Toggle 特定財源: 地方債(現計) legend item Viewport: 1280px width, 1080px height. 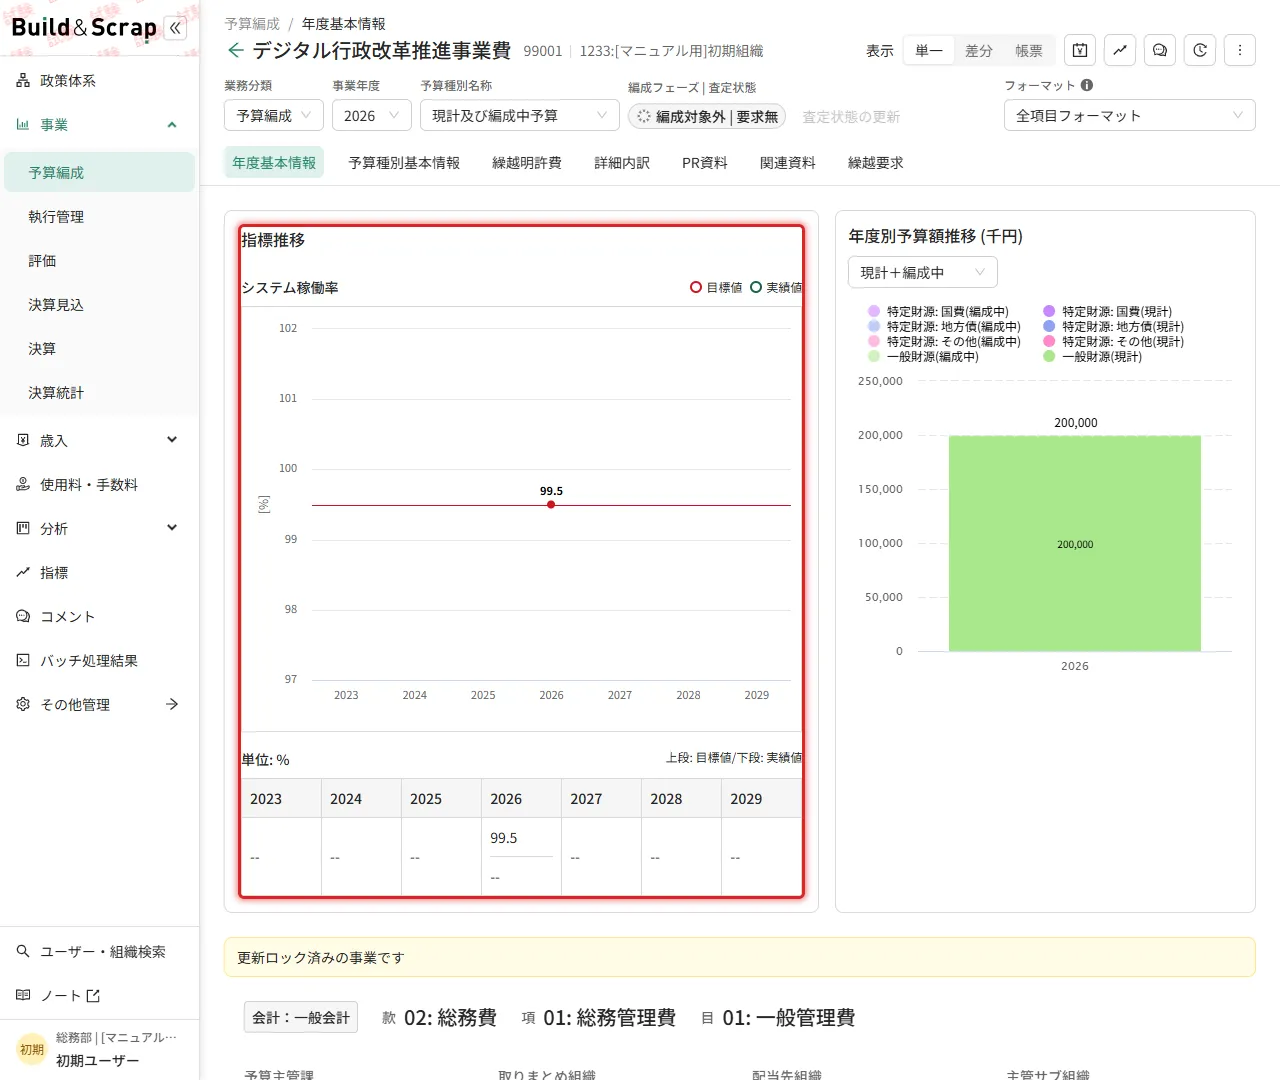(1113, 327)
